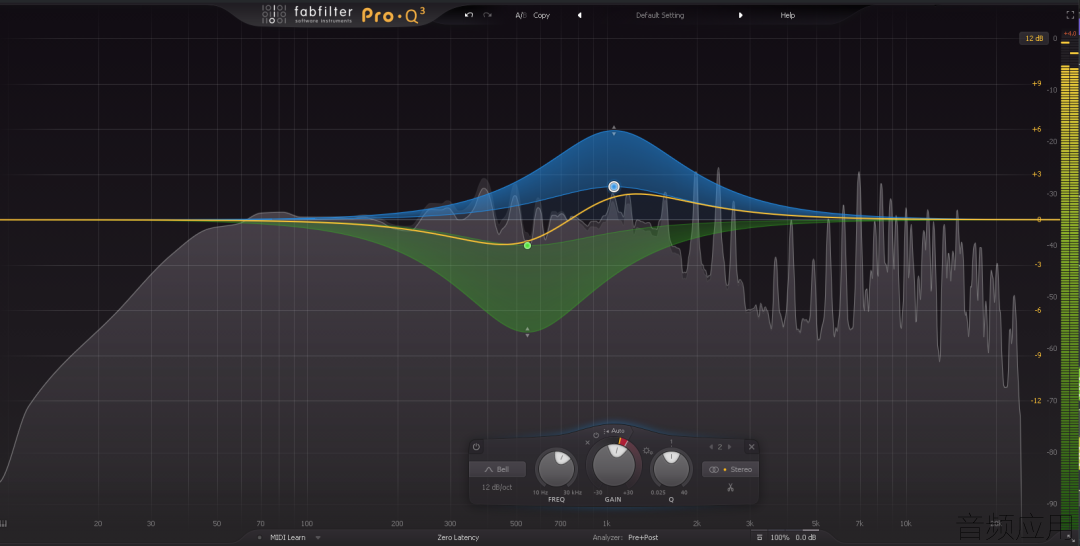Click the output options icon in bottom bar
Viewport: 1080px width, 546px height.
(x=760, y=538)
